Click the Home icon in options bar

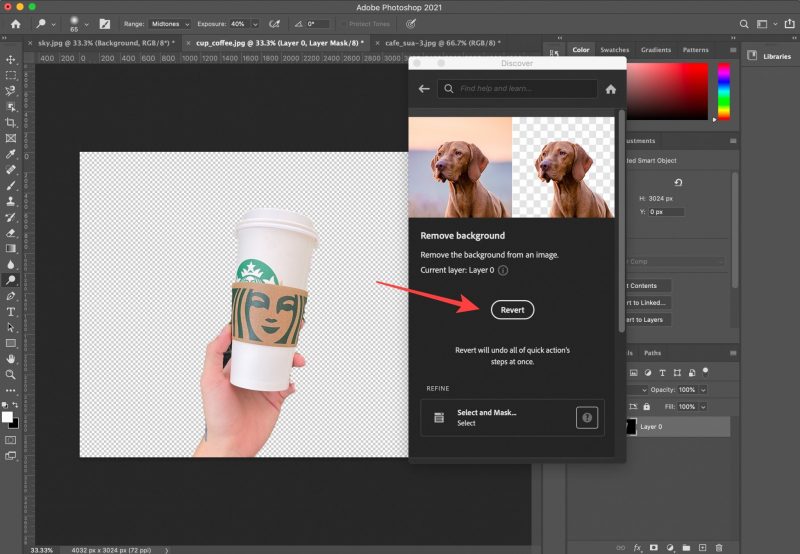pos(16,24)
